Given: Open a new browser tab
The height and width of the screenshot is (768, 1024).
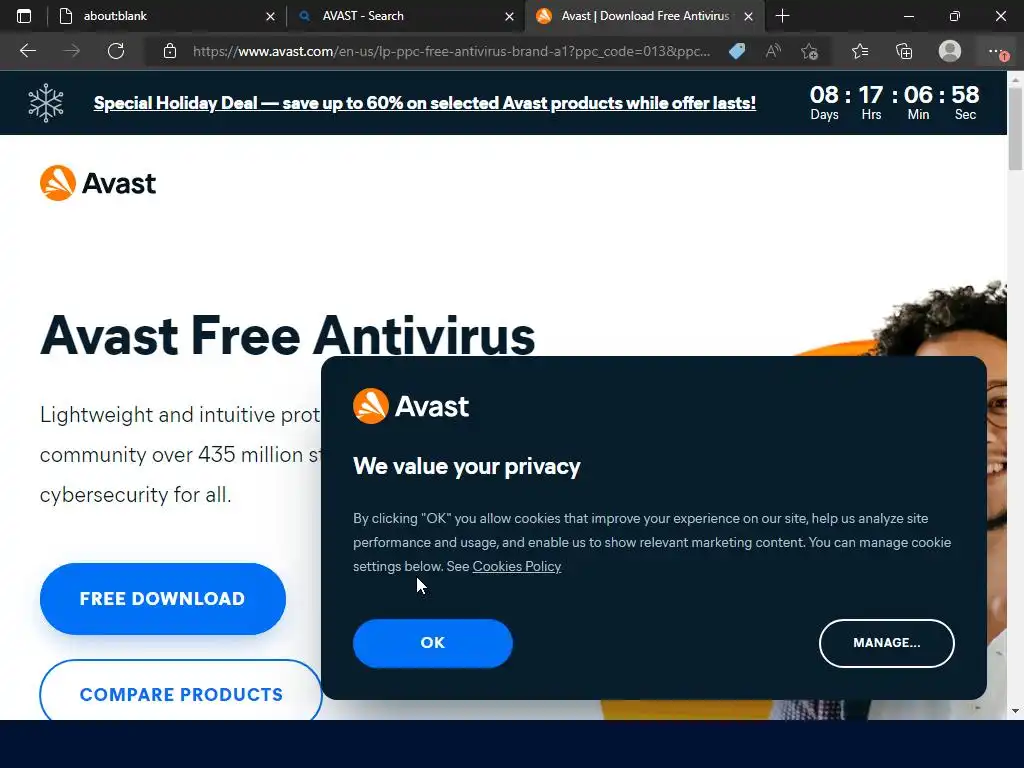Looking at the screenshot, I should [782, 16].
